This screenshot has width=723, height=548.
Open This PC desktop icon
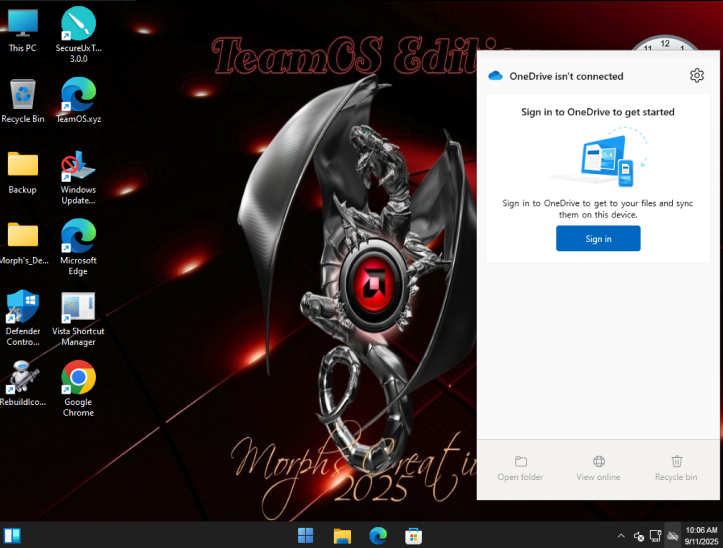click(x=23, y=30)
